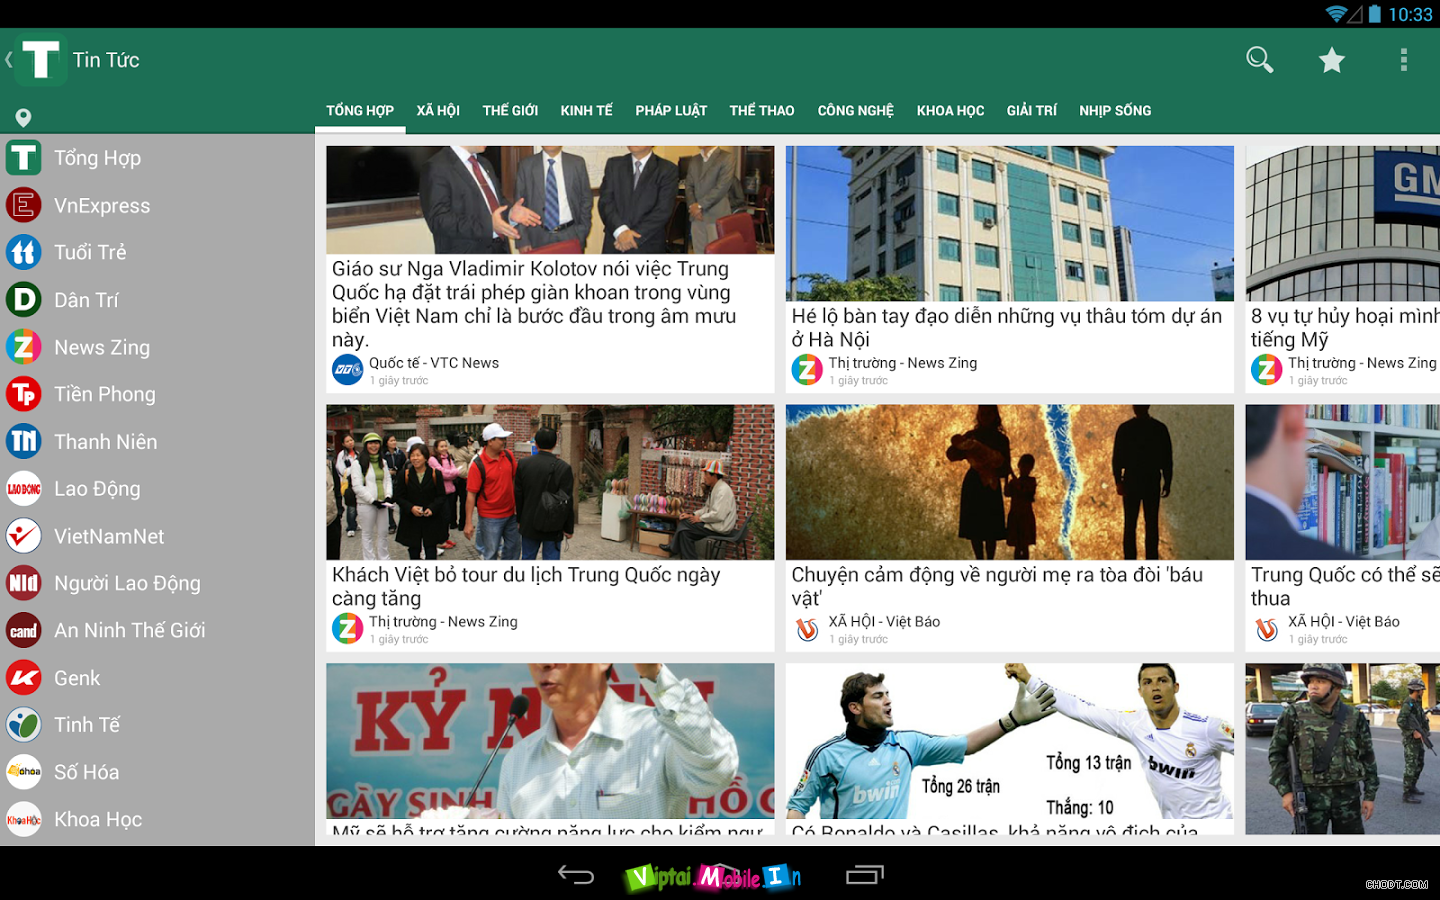
Task: Select the Tổng Hợp source icon
Action: click(x=24, y=158)
